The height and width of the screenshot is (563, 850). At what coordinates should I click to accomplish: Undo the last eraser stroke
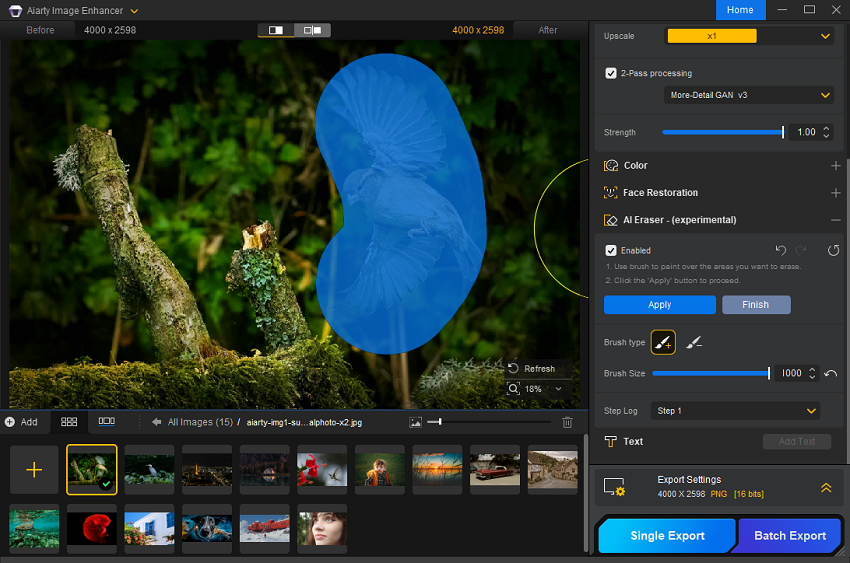[x=781, y=250]
